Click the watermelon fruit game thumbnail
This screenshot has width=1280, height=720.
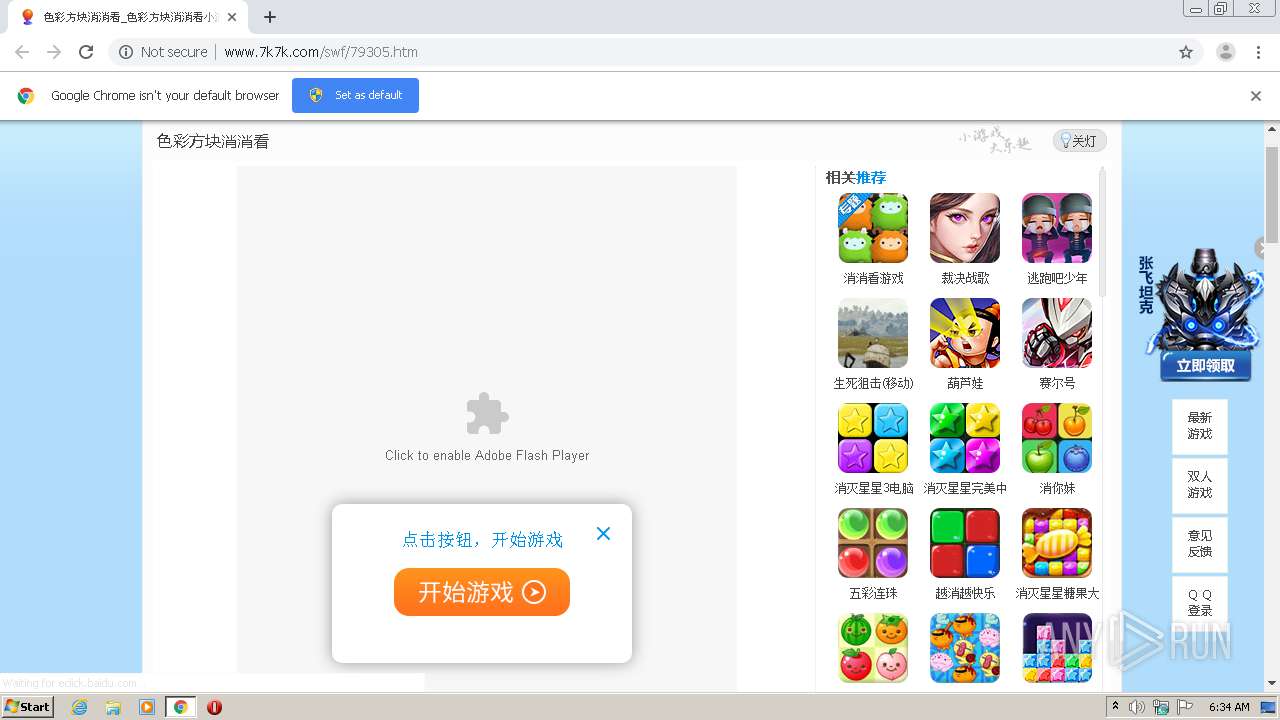[873, 648]
